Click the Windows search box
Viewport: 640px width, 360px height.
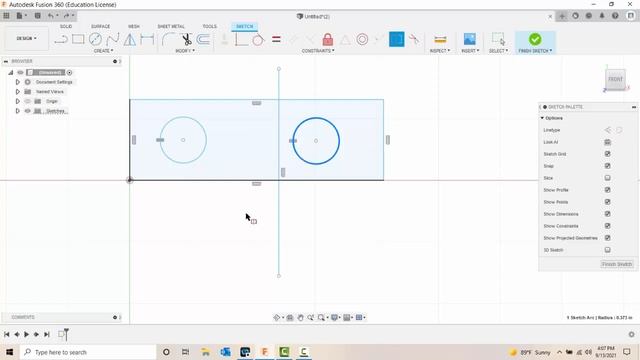88,352
